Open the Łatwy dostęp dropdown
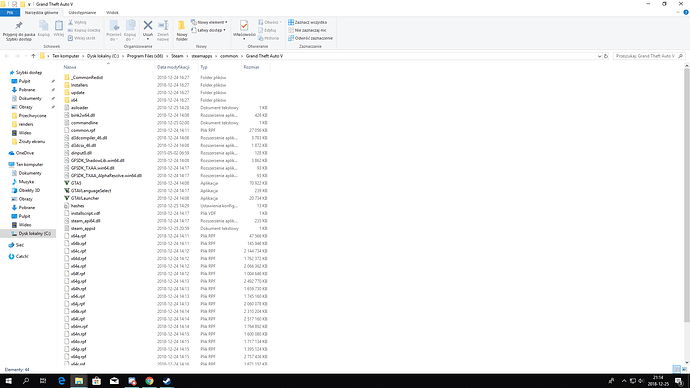This screenshot has width=690, height=388. pyautogui.click(x=209, y=30)
